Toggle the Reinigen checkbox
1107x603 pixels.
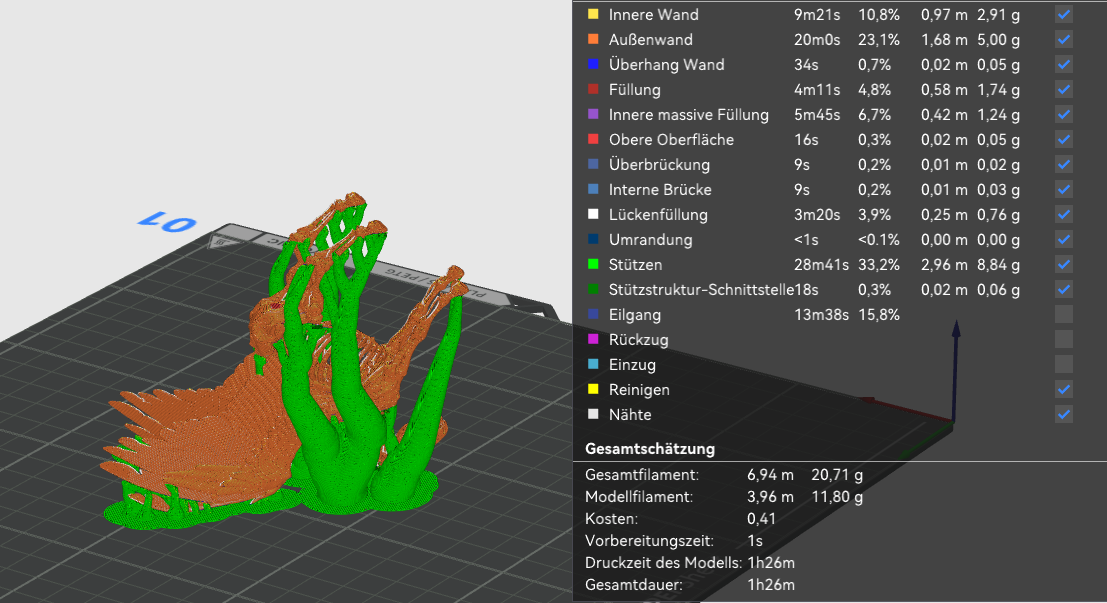1064,390
